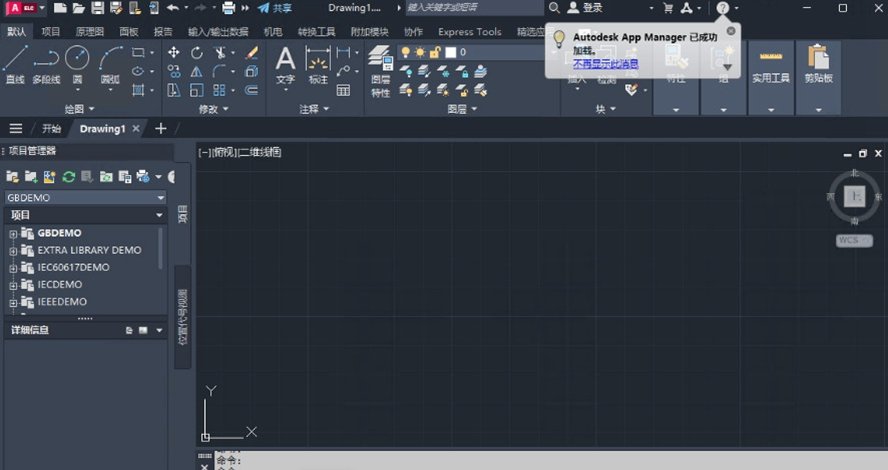Expand the IEC60617DEMO tree node
This screenshot has width=888, height=470.
click(x=13, y=268)
